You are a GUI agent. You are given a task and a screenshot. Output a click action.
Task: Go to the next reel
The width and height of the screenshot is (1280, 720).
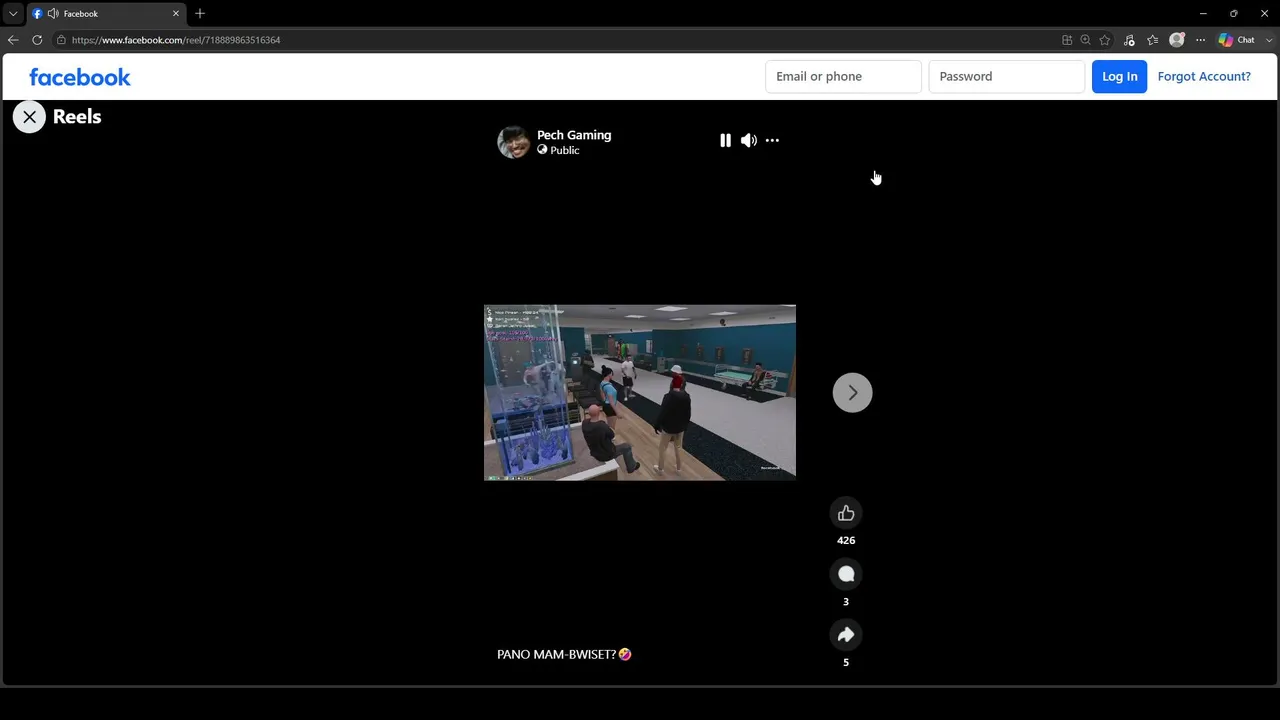(852, 393)
